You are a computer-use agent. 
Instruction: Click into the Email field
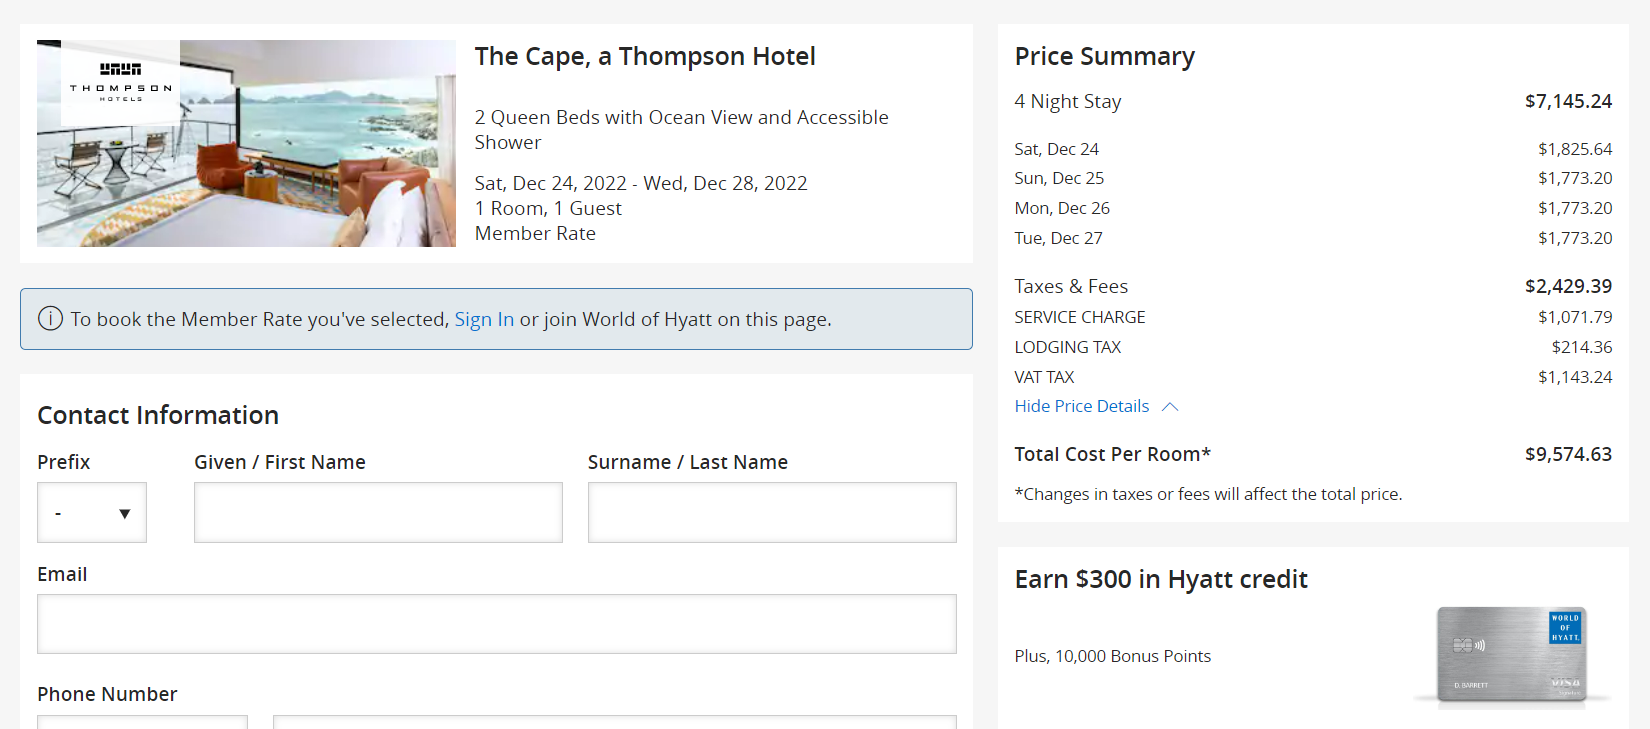pos(497,624)
